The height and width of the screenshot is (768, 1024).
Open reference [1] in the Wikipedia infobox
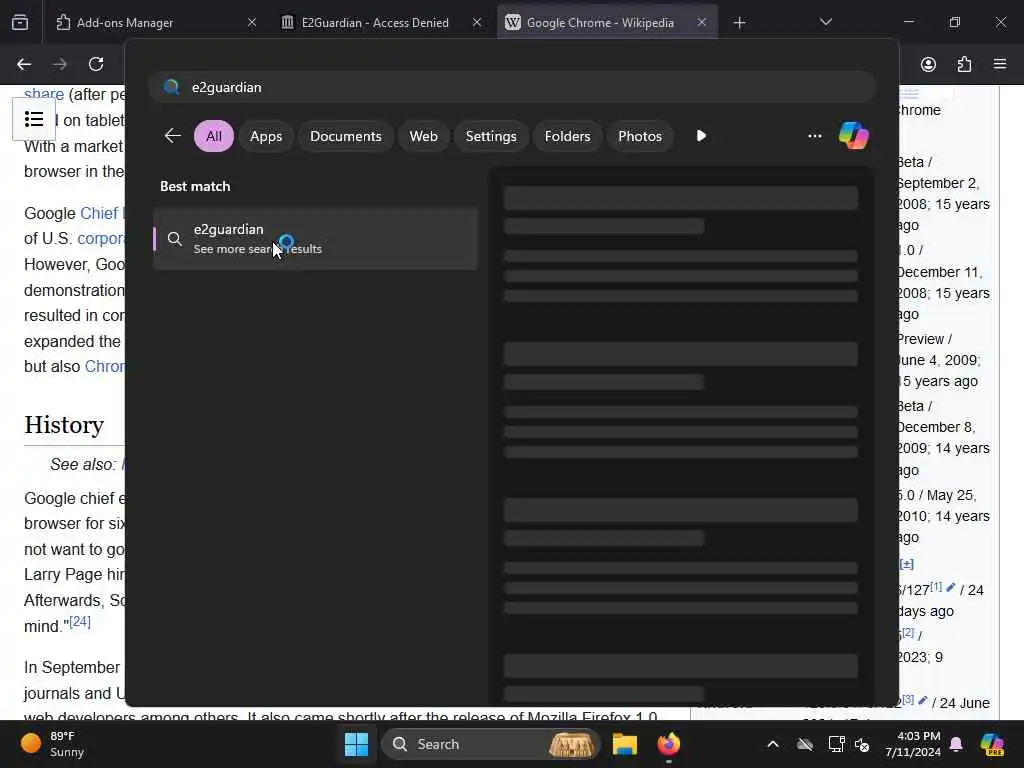(x=936, y=586)
